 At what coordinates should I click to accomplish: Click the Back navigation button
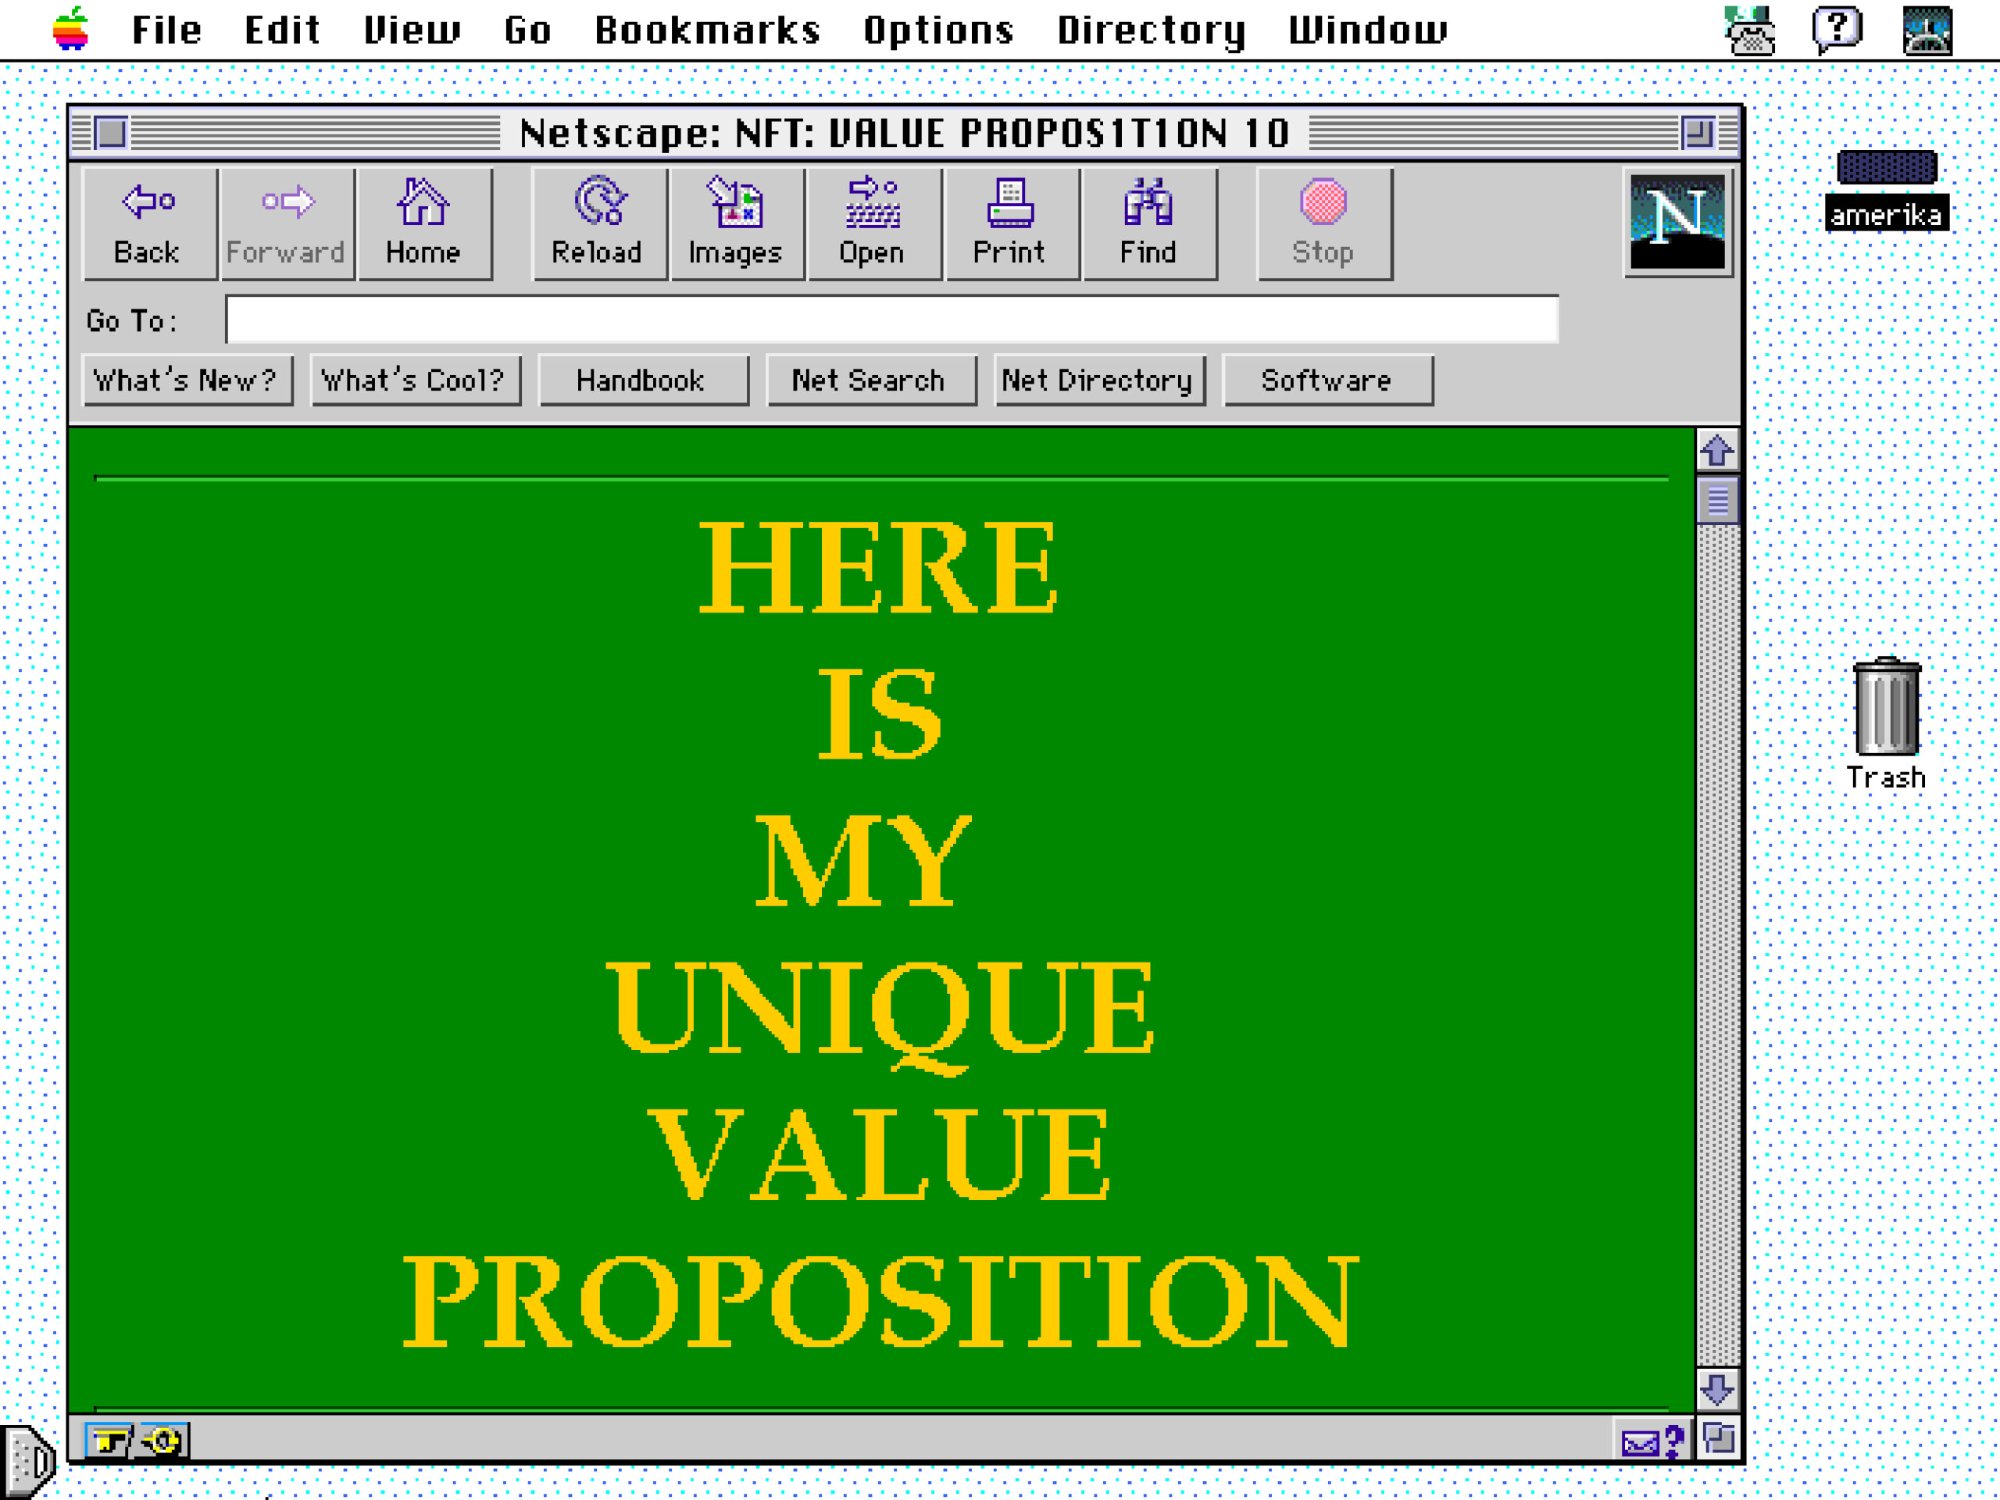148,224
